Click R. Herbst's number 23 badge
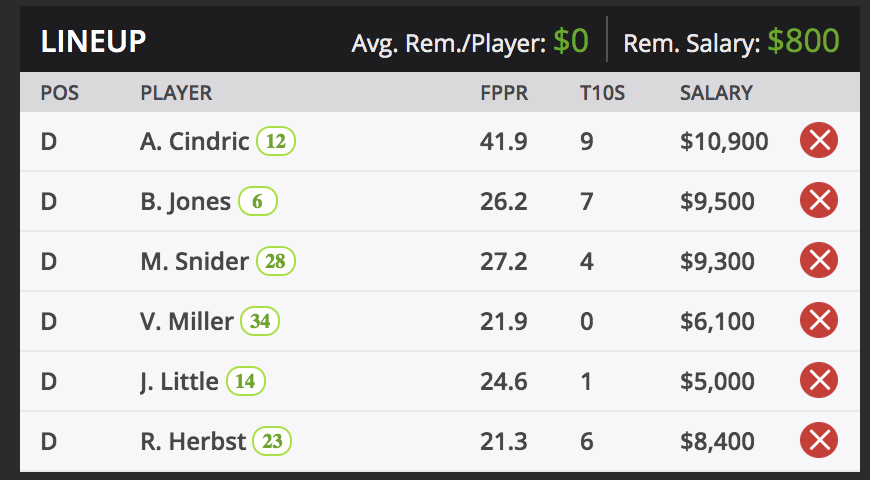The image size is (870, 480). [272, 442]
